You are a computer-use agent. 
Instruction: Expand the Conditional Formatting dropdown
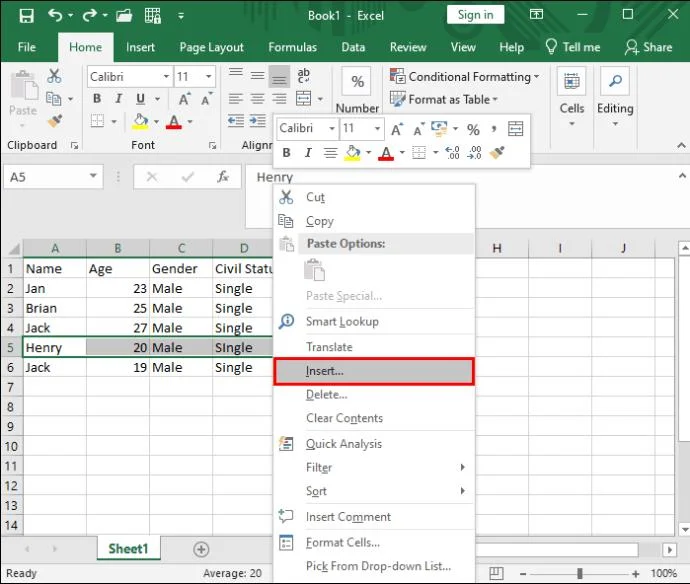coord(536,77)
